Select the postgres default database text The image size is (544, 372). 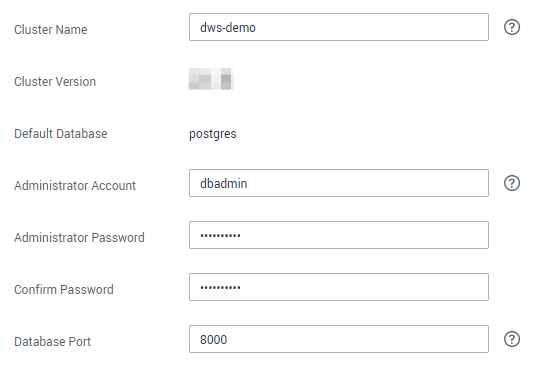[213, 134]
